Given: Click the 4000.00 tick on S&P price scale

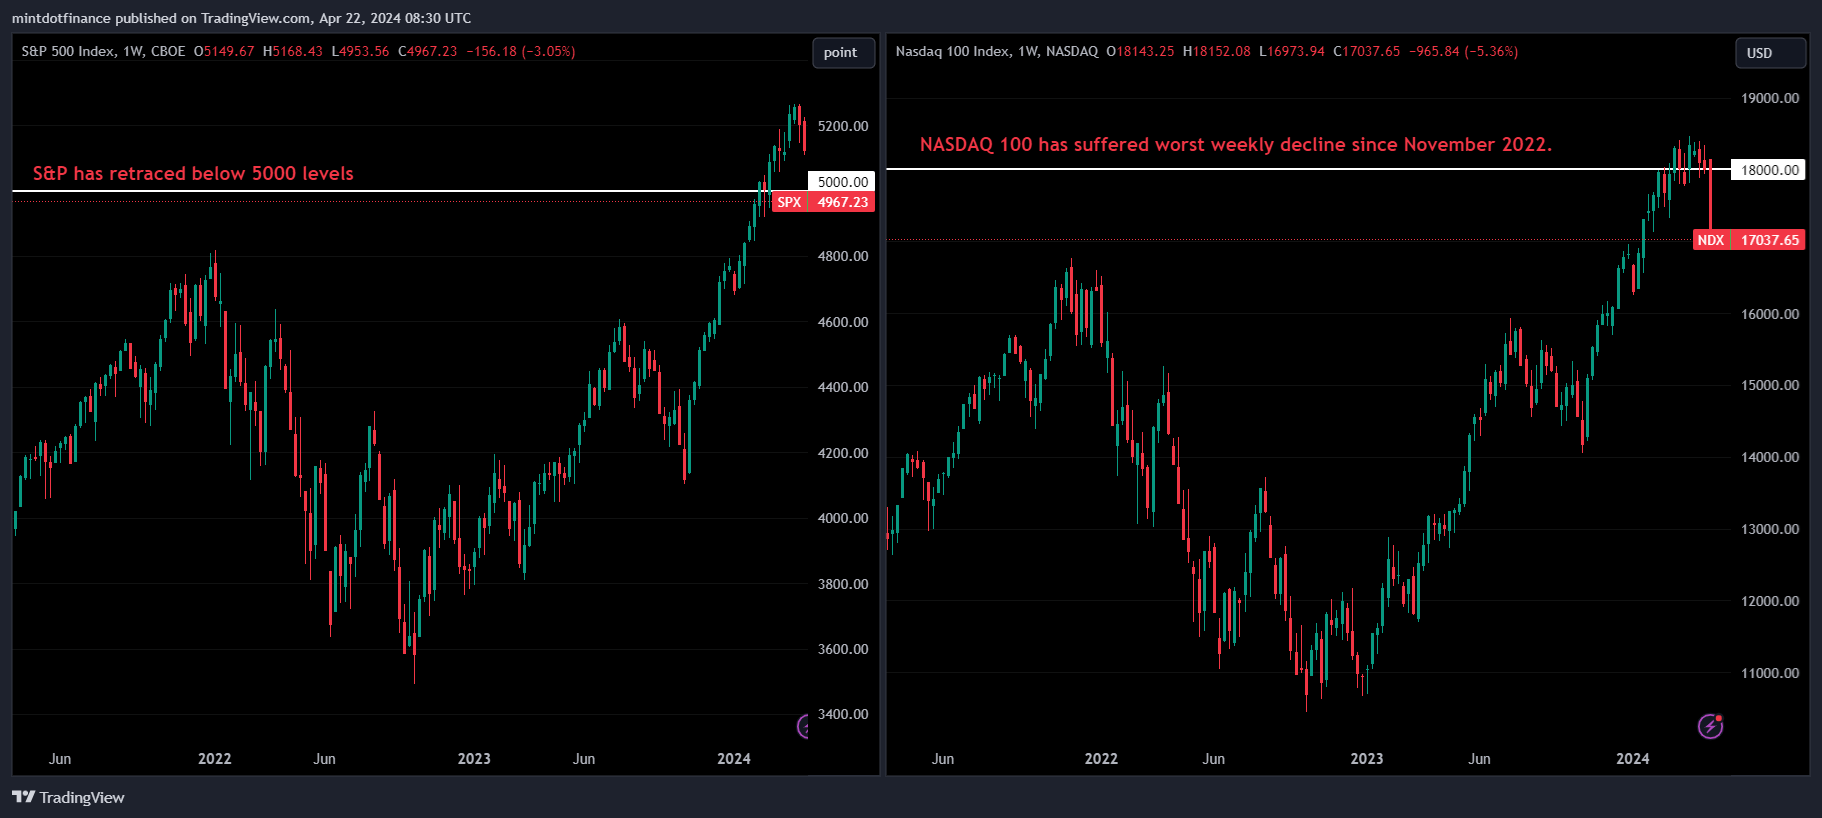Looking at the screenshot, I should (x=843, y=518).
